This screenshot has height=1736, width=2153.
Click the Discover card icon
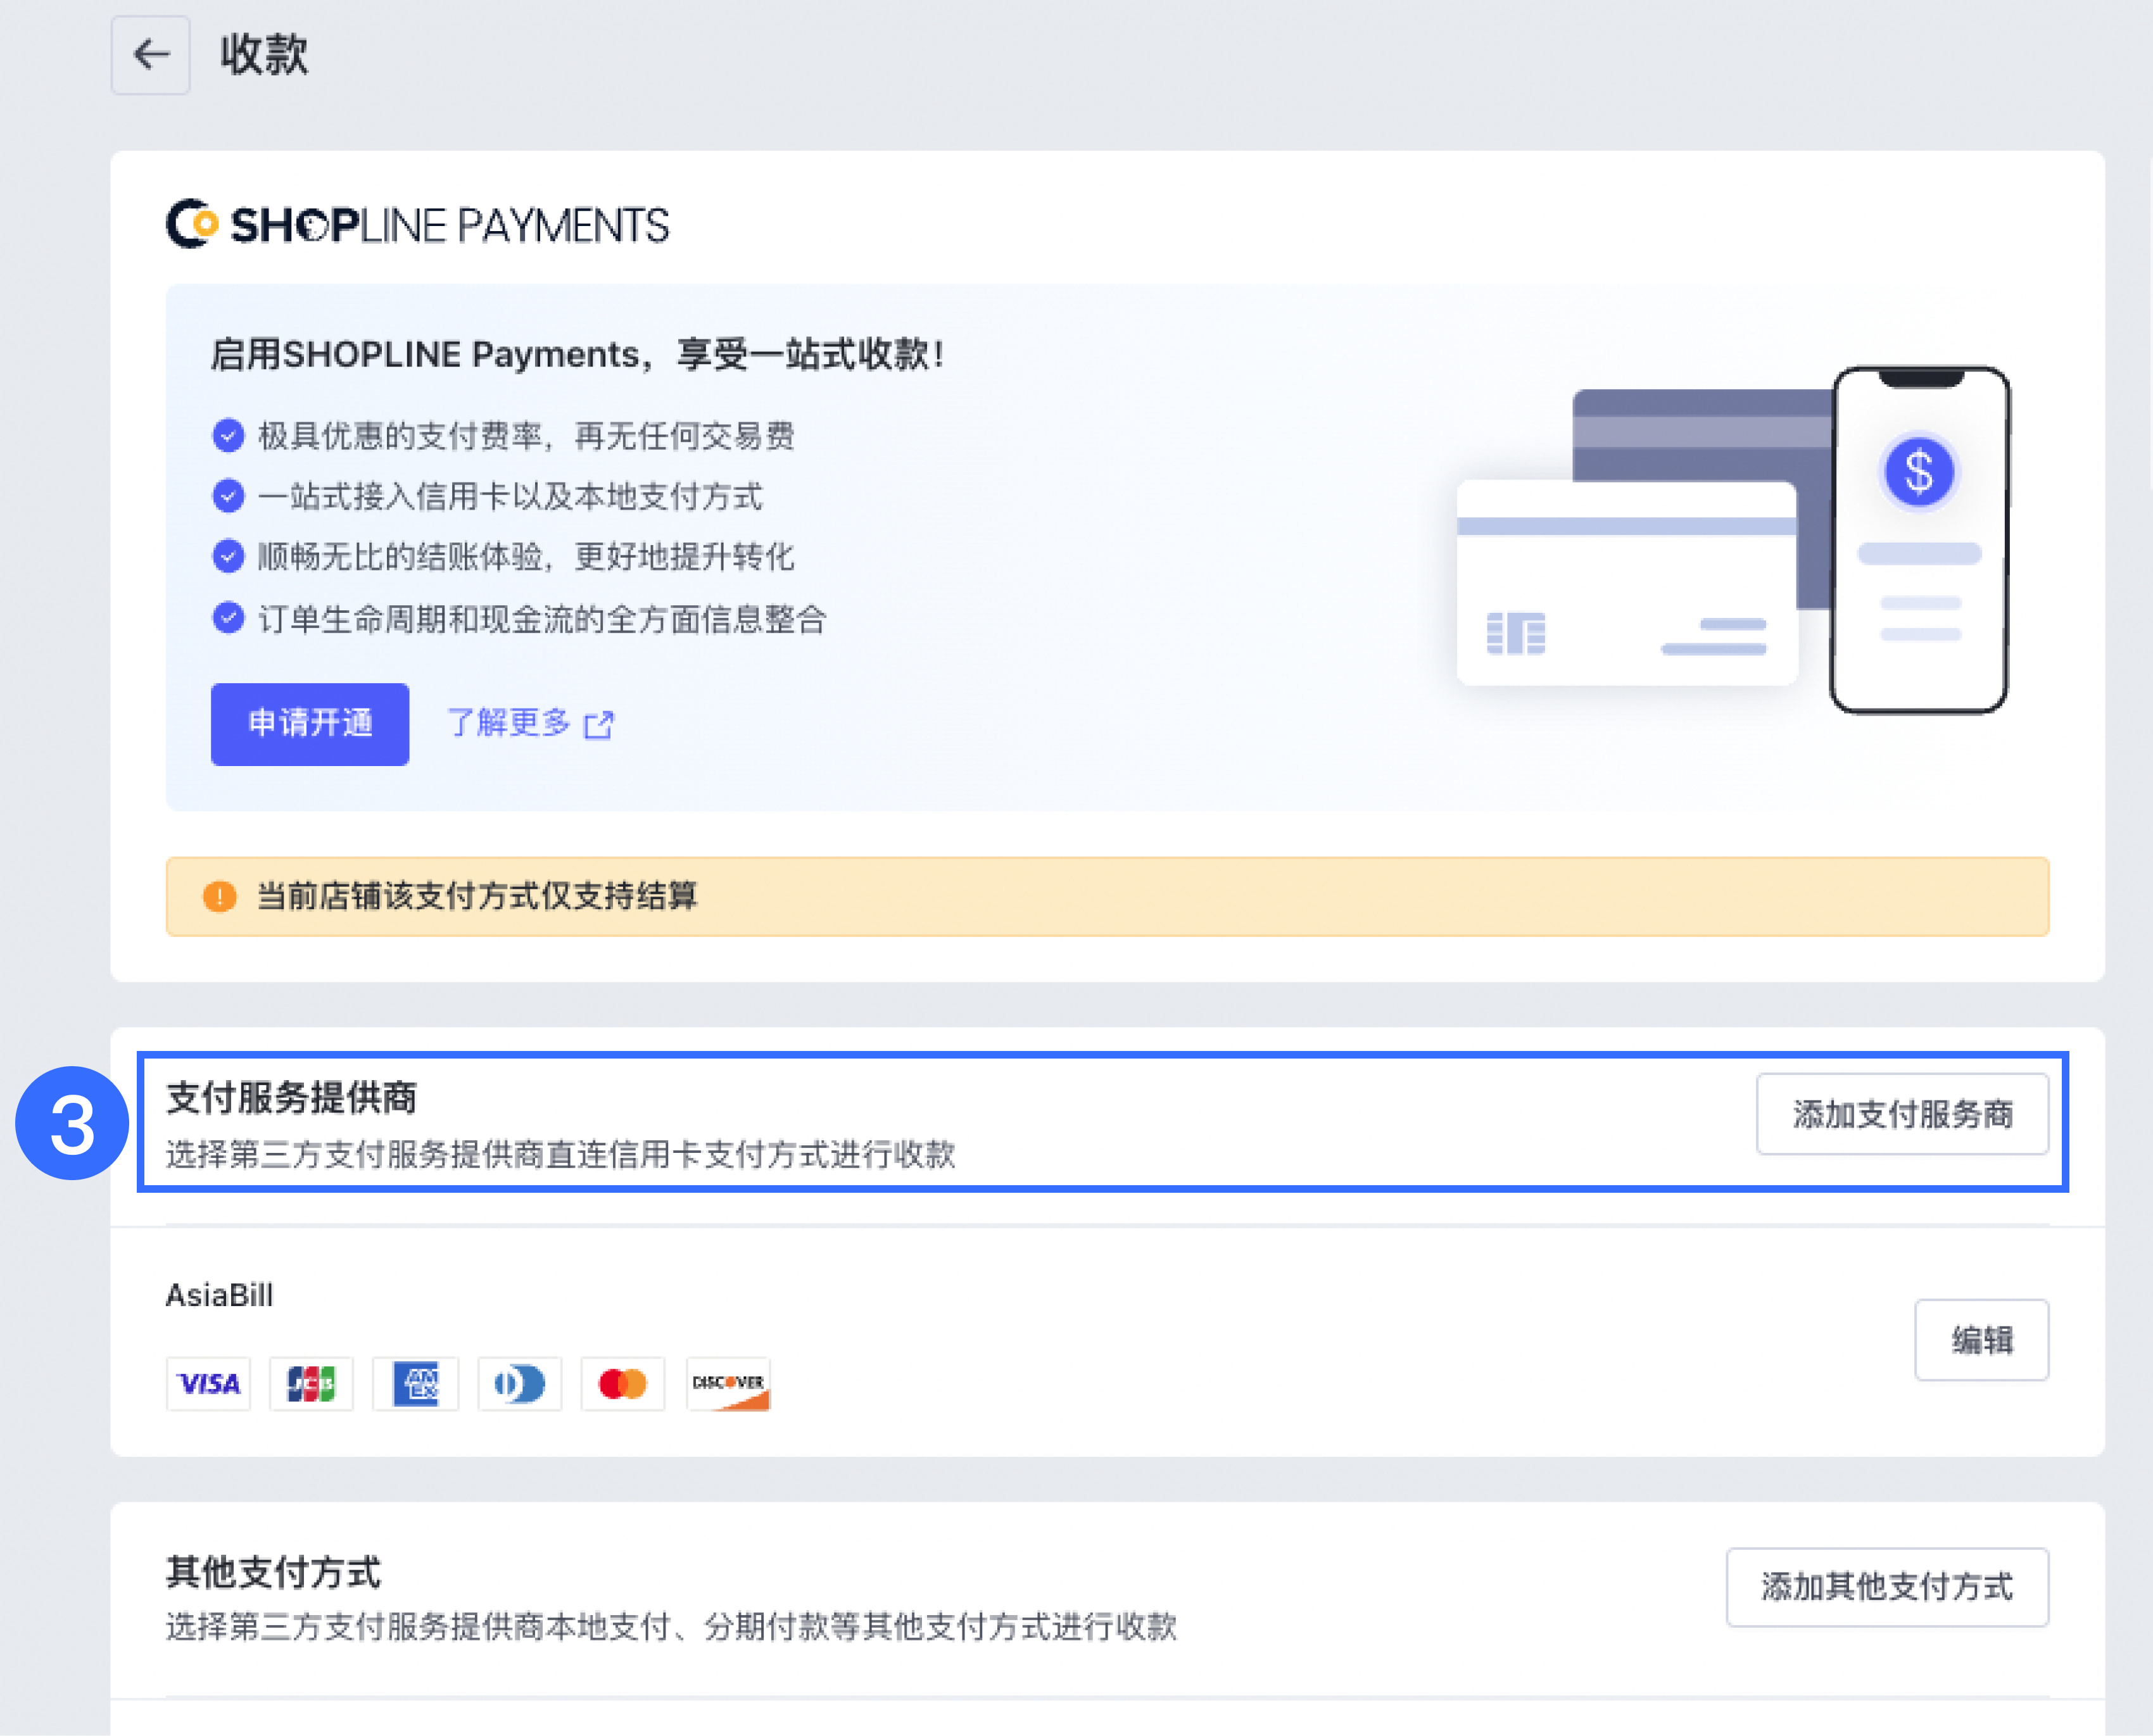click(x=728, y=1384)
